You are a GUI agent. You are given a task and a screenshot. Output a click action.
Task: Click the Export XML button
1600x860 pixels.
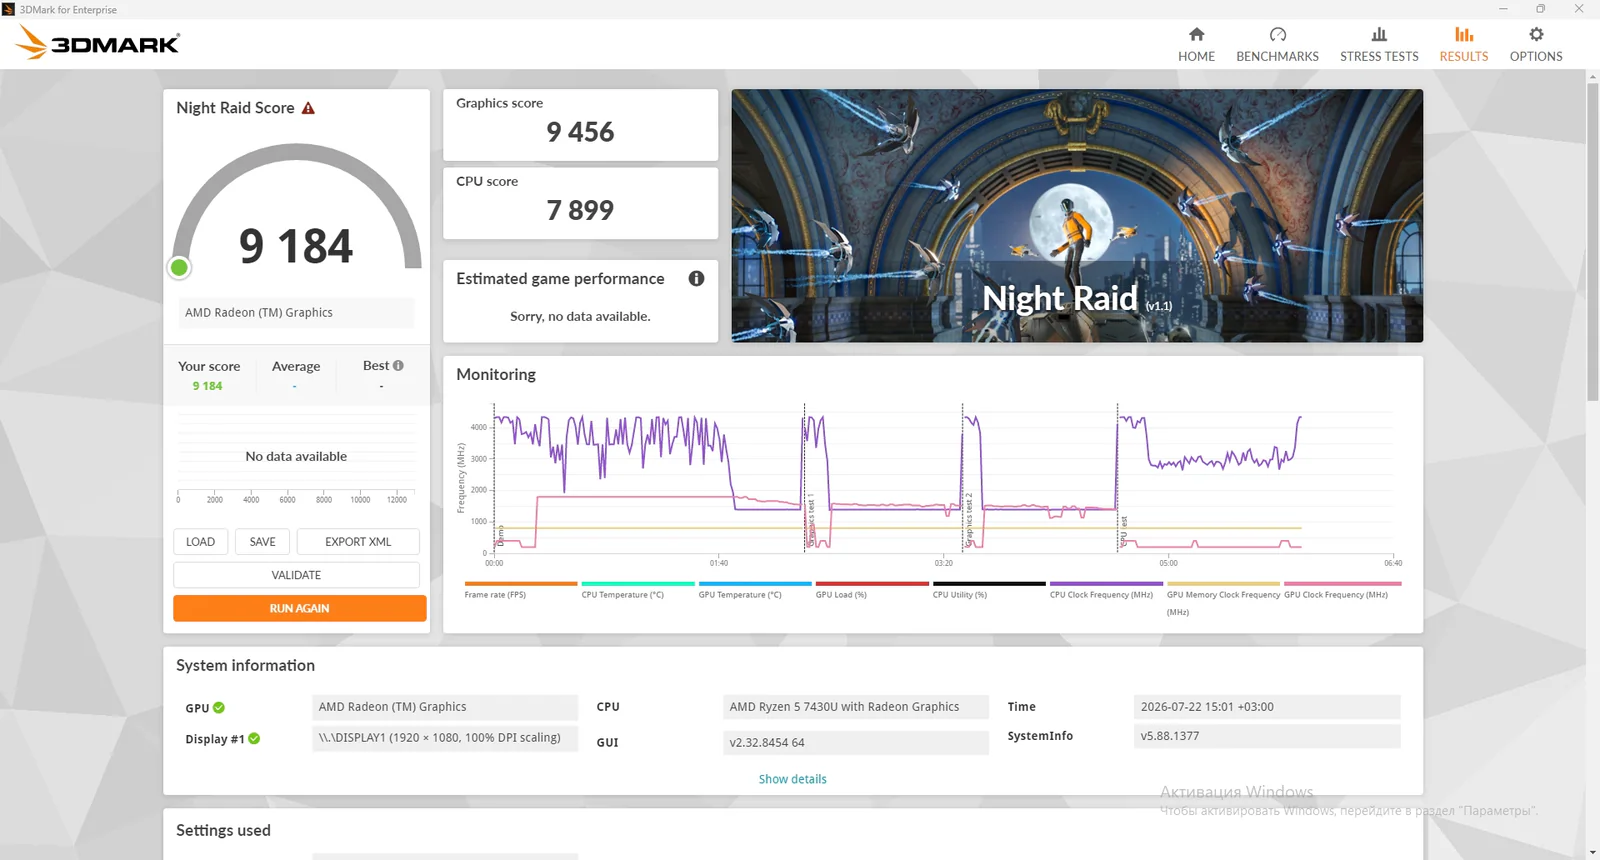tap(358, 542)
